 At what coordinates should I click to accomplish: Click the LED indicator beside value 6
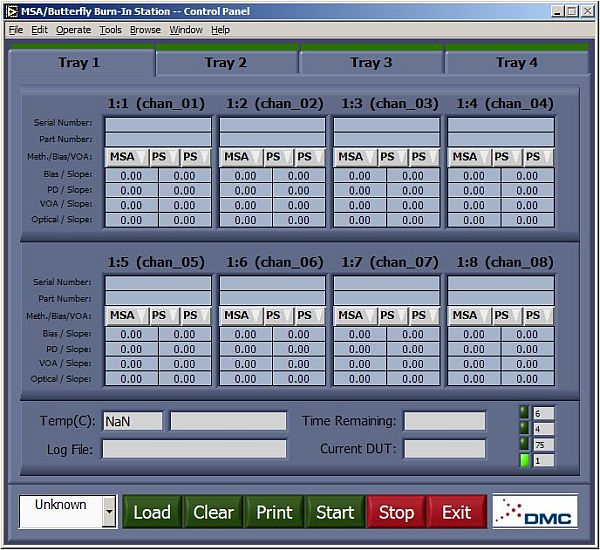pyautogui.click(x=524, y=413)
